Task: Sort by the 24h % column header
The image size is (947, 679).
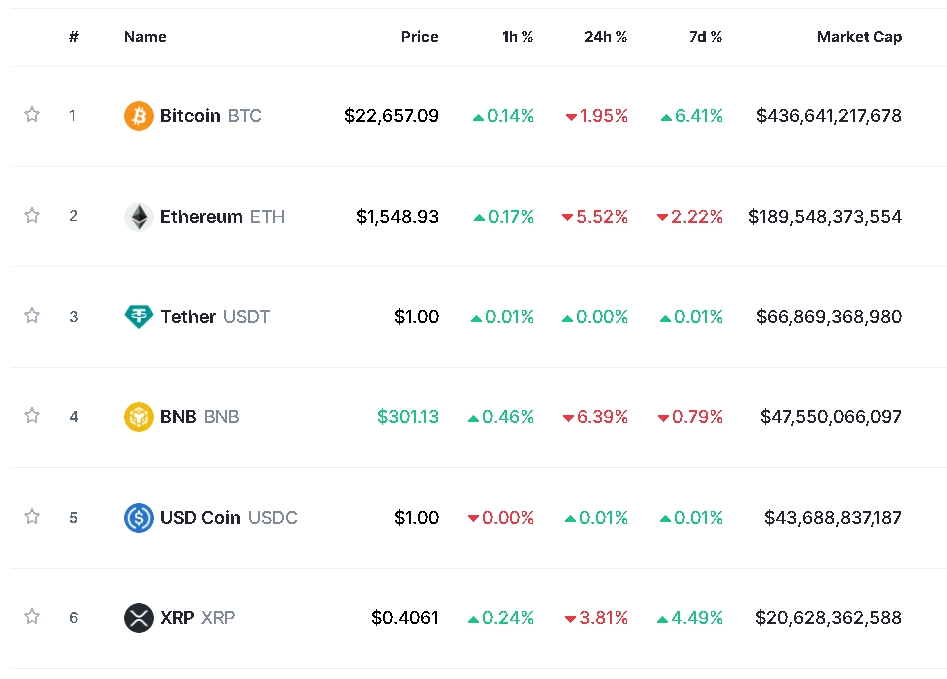Action: pos(605,37)
